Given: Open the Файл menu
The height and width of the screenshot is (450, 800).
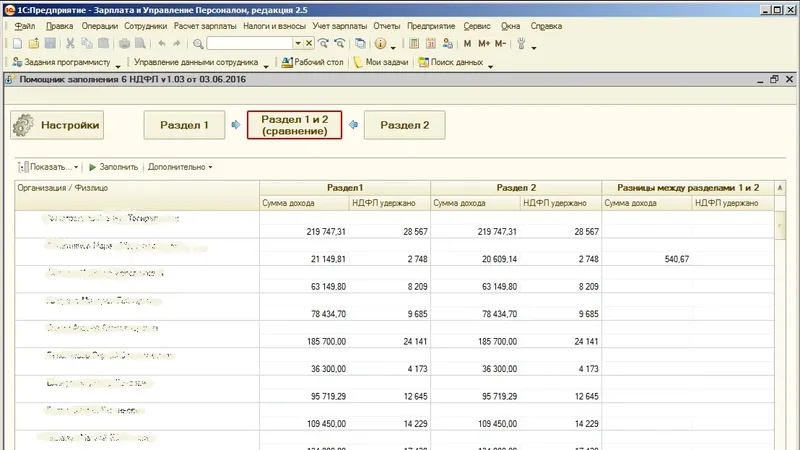Looking at the screenshot, I should pos(24,26).
